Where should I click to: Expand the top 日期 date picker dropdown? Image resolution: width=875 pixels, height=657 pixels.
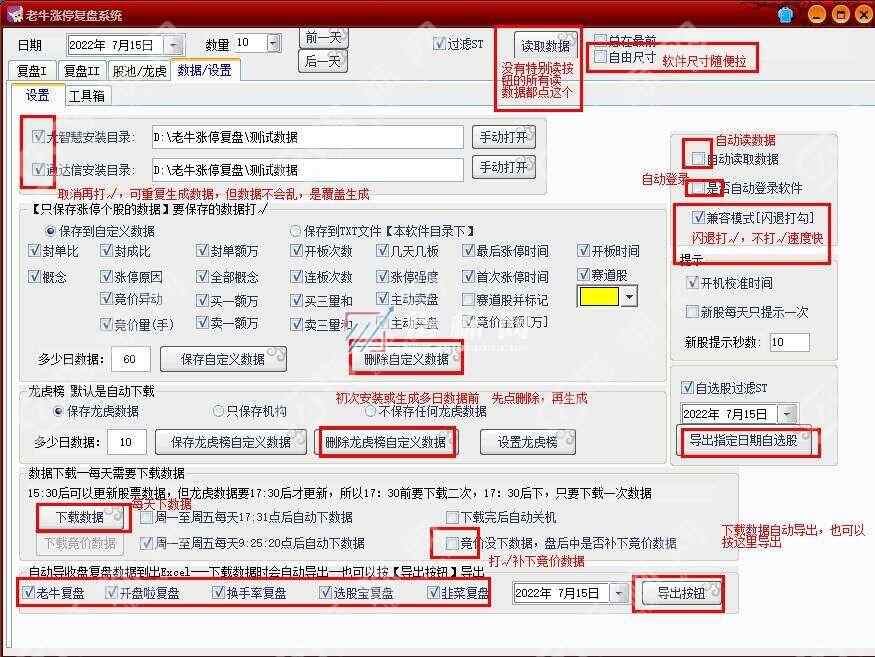tap(175, 45)
